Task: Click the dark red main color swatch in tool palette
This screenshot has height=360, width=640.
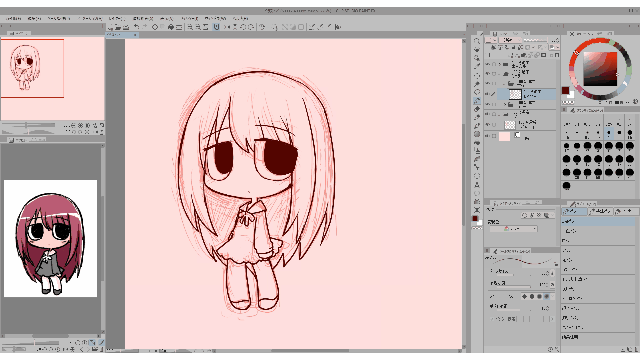Action: (x=475, y=219)
